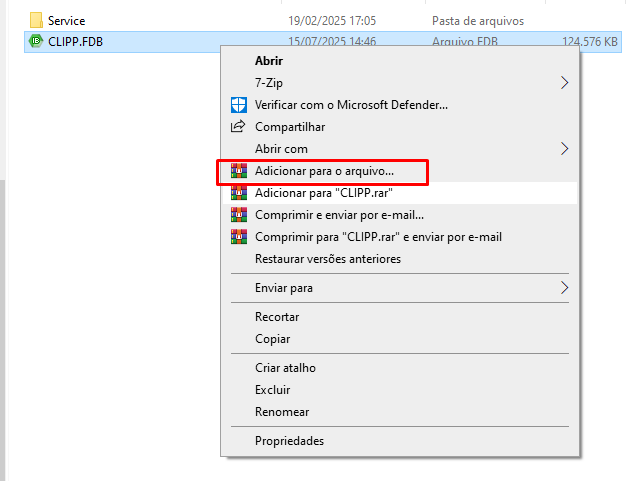The width and height of the screenshot is (635, 481).
Task: Click the Microsoft Defender shield icon
Action: pos(238,104)
